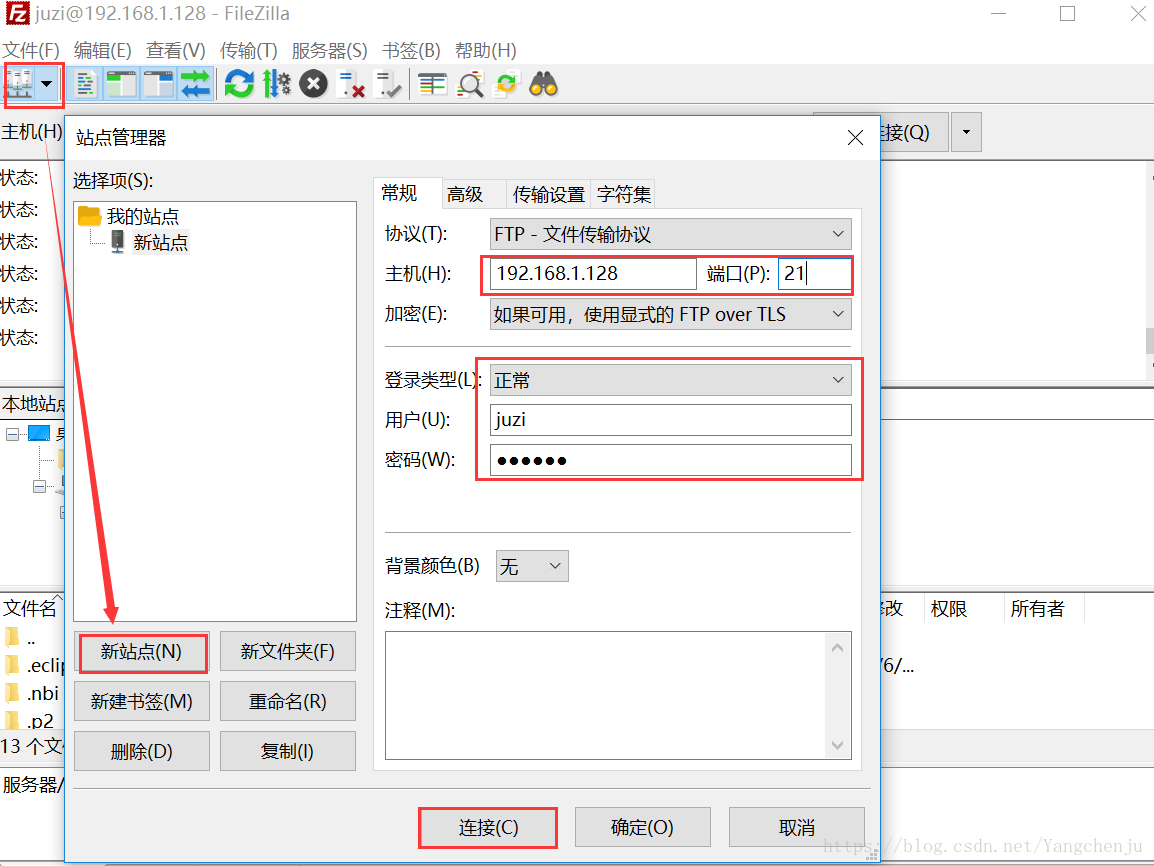The image size is (1154, 866).
Task: Click the 重命名(R) button
Action: point(288,701)
